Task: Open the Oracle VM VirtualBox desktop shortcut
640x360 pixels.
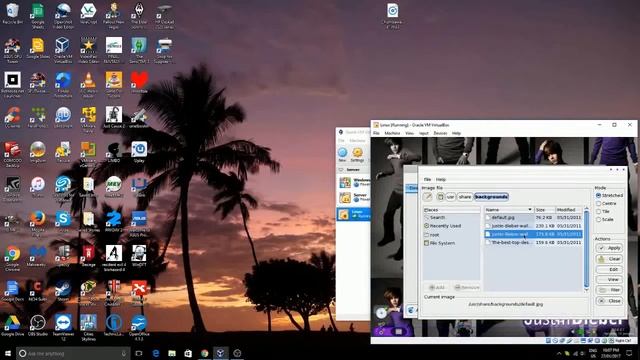Action: click(x=63, y=50)
